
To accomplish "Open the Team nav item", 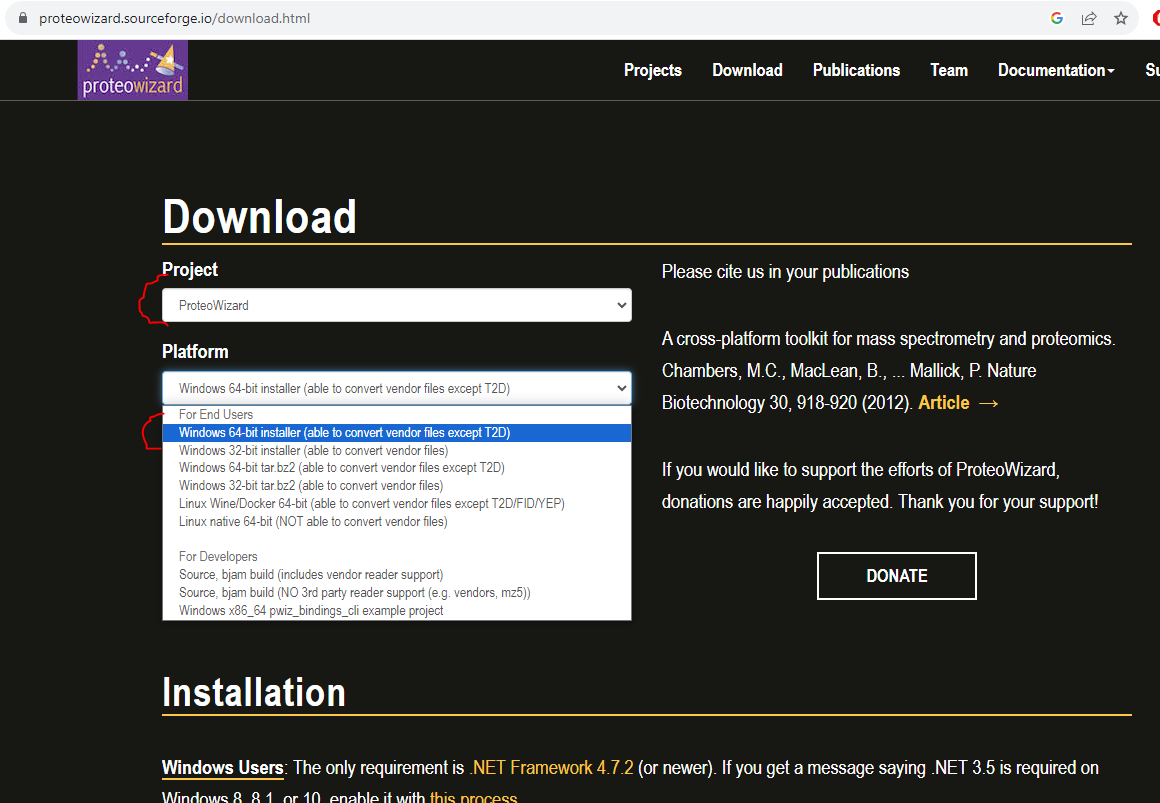I will point(949,70).
